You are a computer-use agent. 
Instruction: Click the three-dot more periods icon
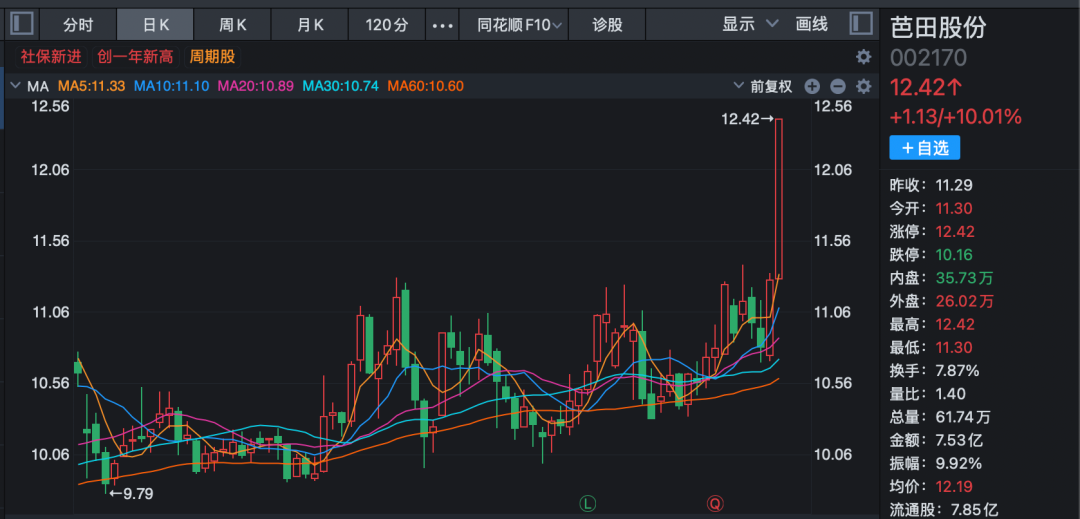(441, 25)
